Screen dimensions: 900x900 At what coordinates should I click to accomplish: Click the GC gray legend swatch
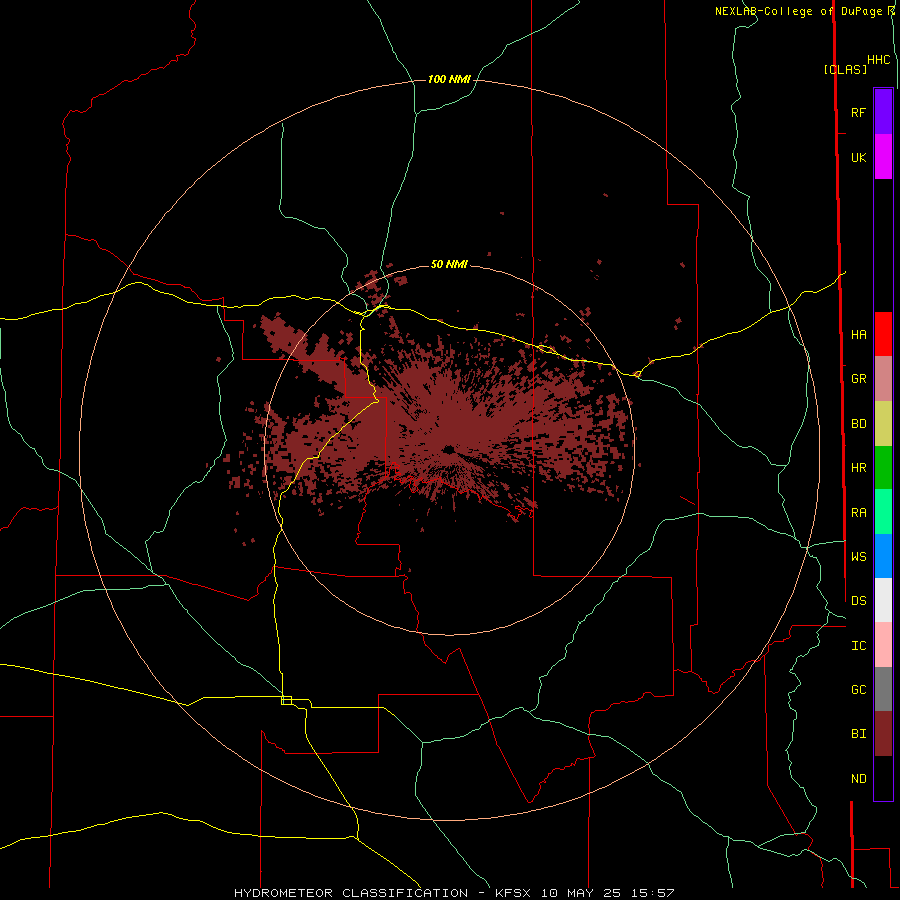click(x=883, y=689)
